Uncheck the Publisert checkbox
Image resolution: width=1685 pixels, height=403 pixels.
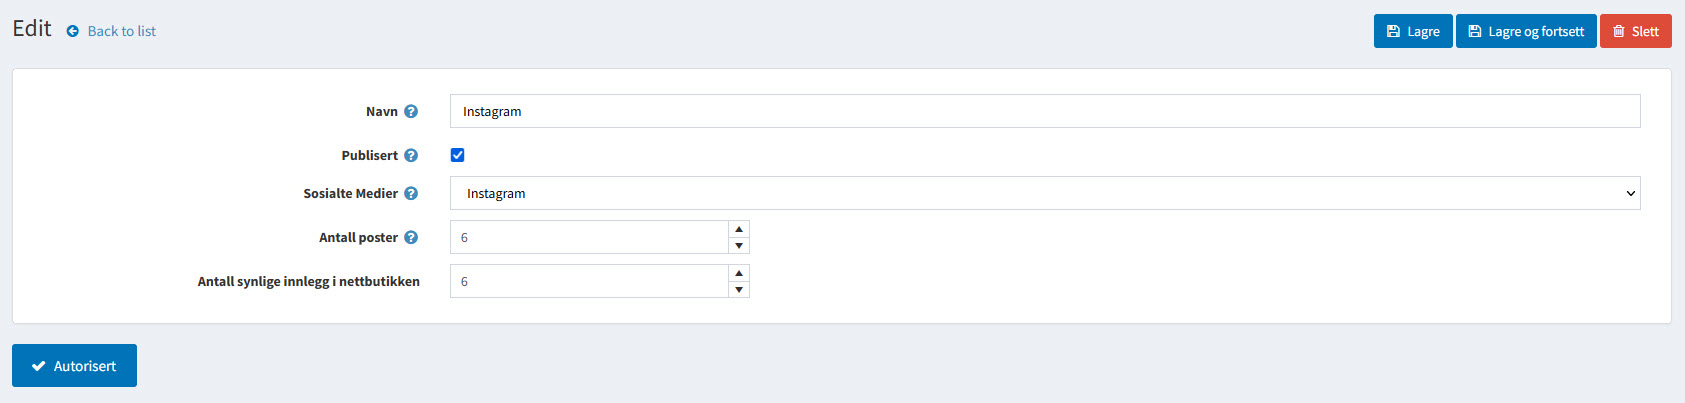(458, 155)
